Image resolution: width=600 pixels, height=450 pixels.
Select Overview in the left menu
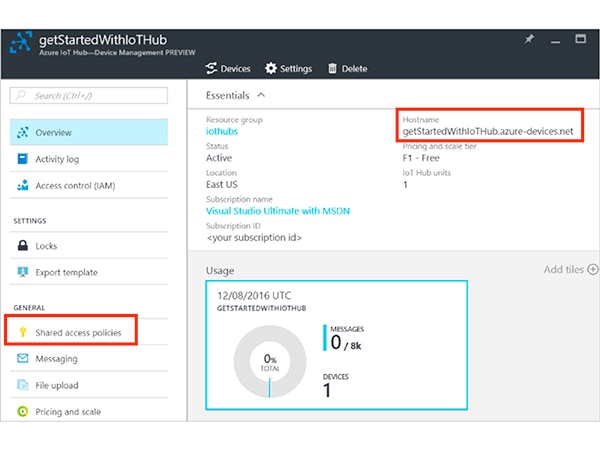tap(52, 132)
